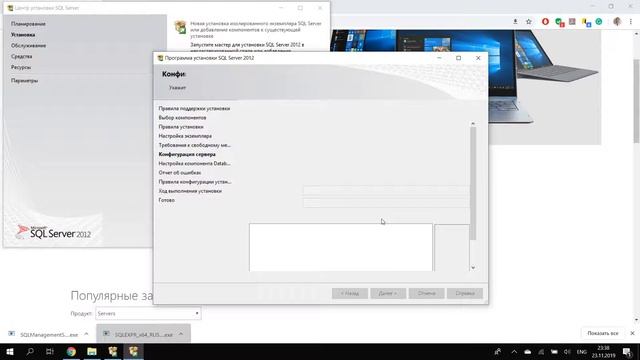Open the Action Center notifications icon
This screenshot has width=640, height=360.
(x=627, y=352)
